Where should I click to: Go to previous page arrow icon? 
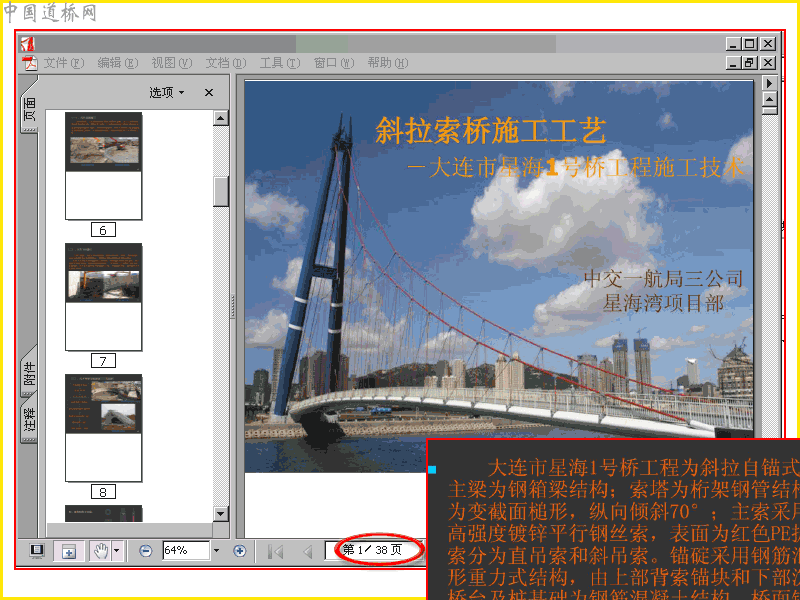coord(308,552)
